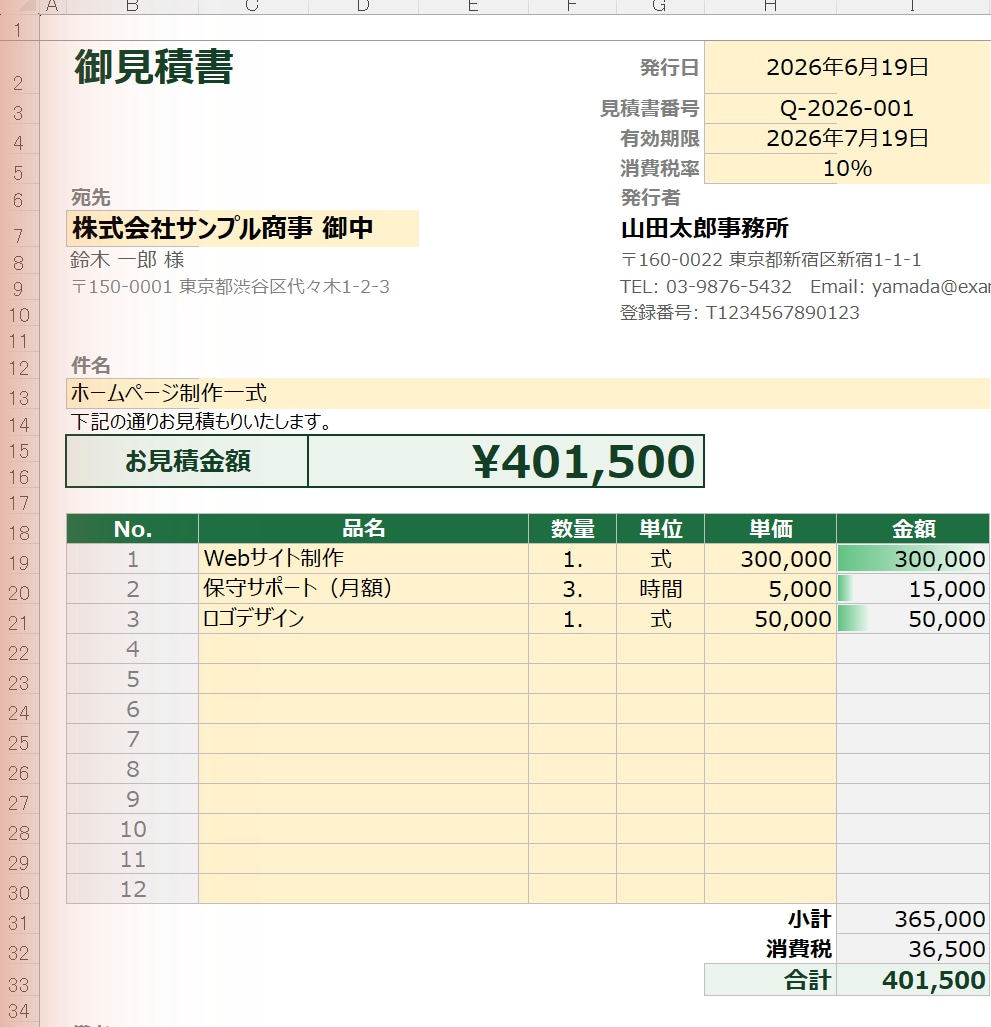Click the issuer name 山田太郎事務所
This screenshot has height=1027, width=991.
click(705, 229)
